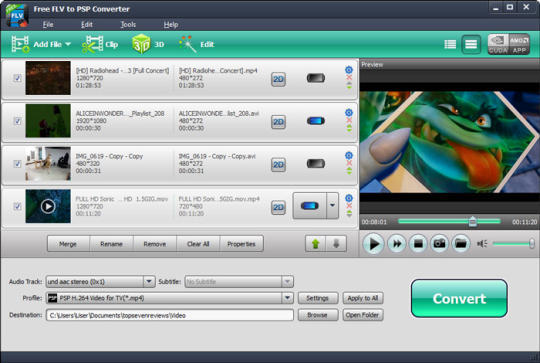Click PSP device icon in ALICEINWONDER row

(316, 121)
